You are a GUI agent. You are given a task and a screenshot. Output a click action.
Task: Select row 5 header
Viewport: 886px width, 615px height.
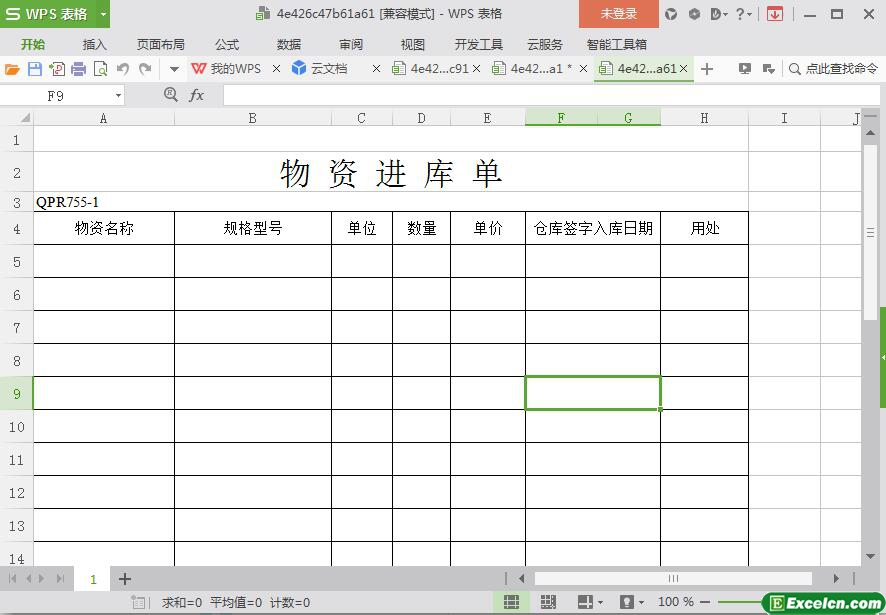17,261
